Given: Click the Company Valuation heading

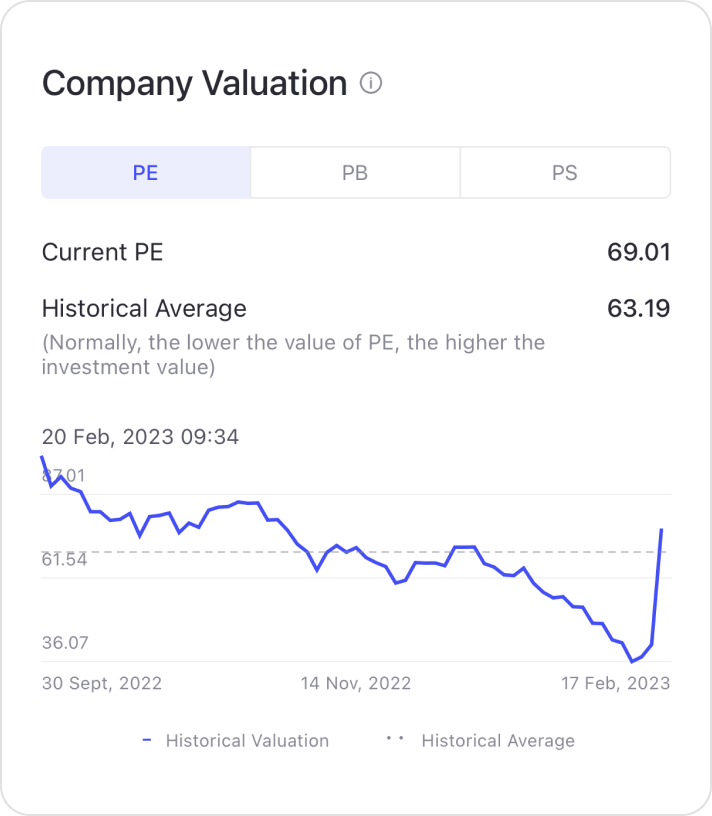Looking at the screenshot, I should (194, 84).
